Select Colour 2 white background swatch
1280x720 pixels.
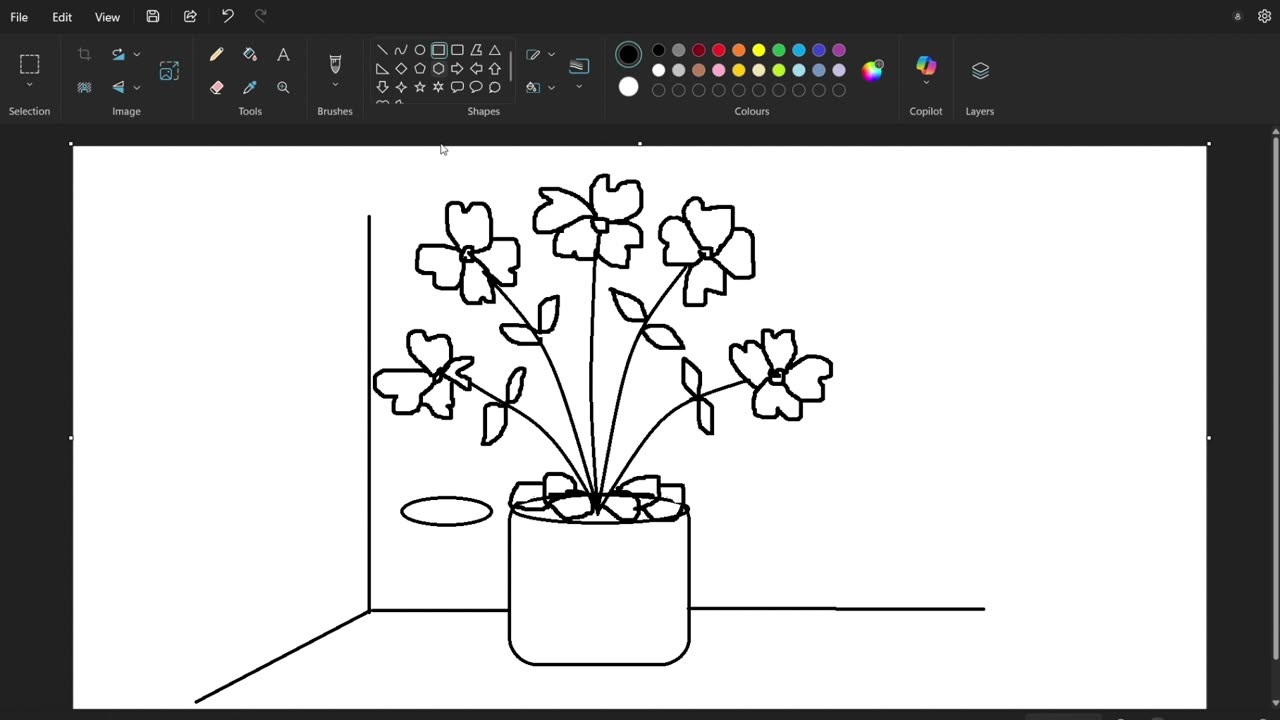[x=628, y=87]
